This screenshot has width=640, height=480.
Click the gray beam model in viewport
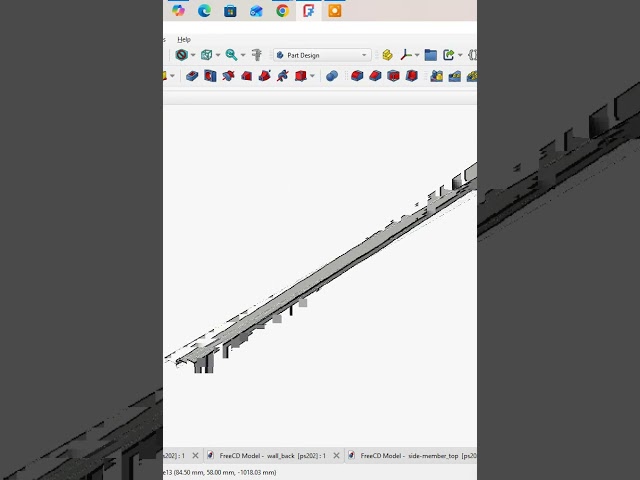327,269
